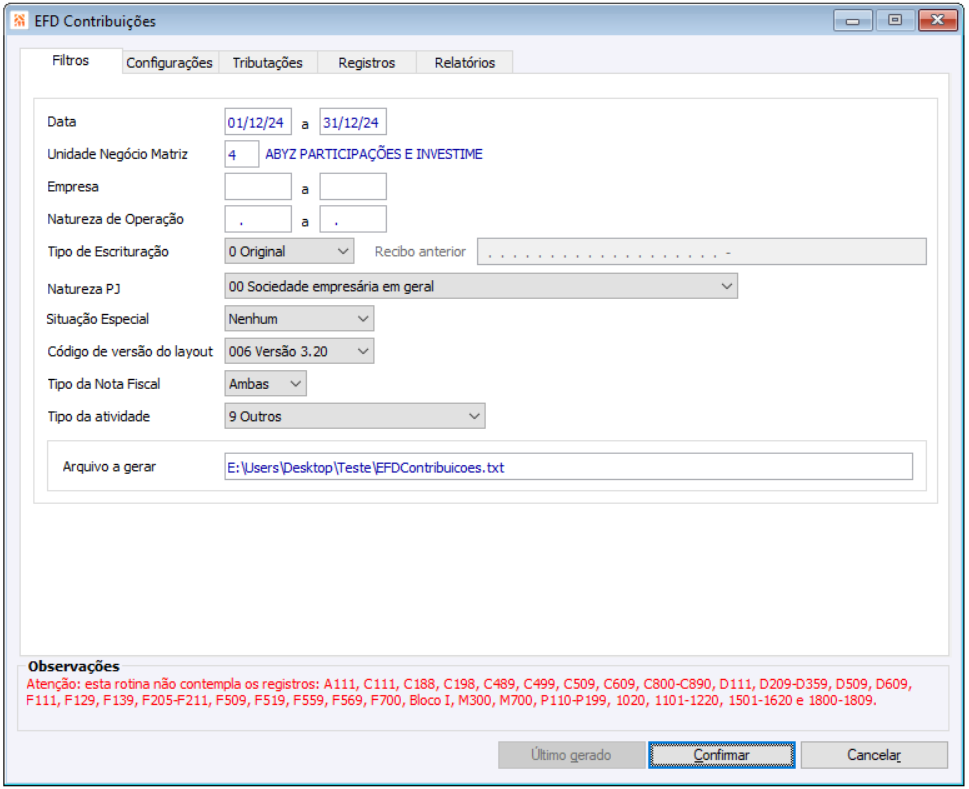Switch to the Filtros tab

click(x=70, y=61)
